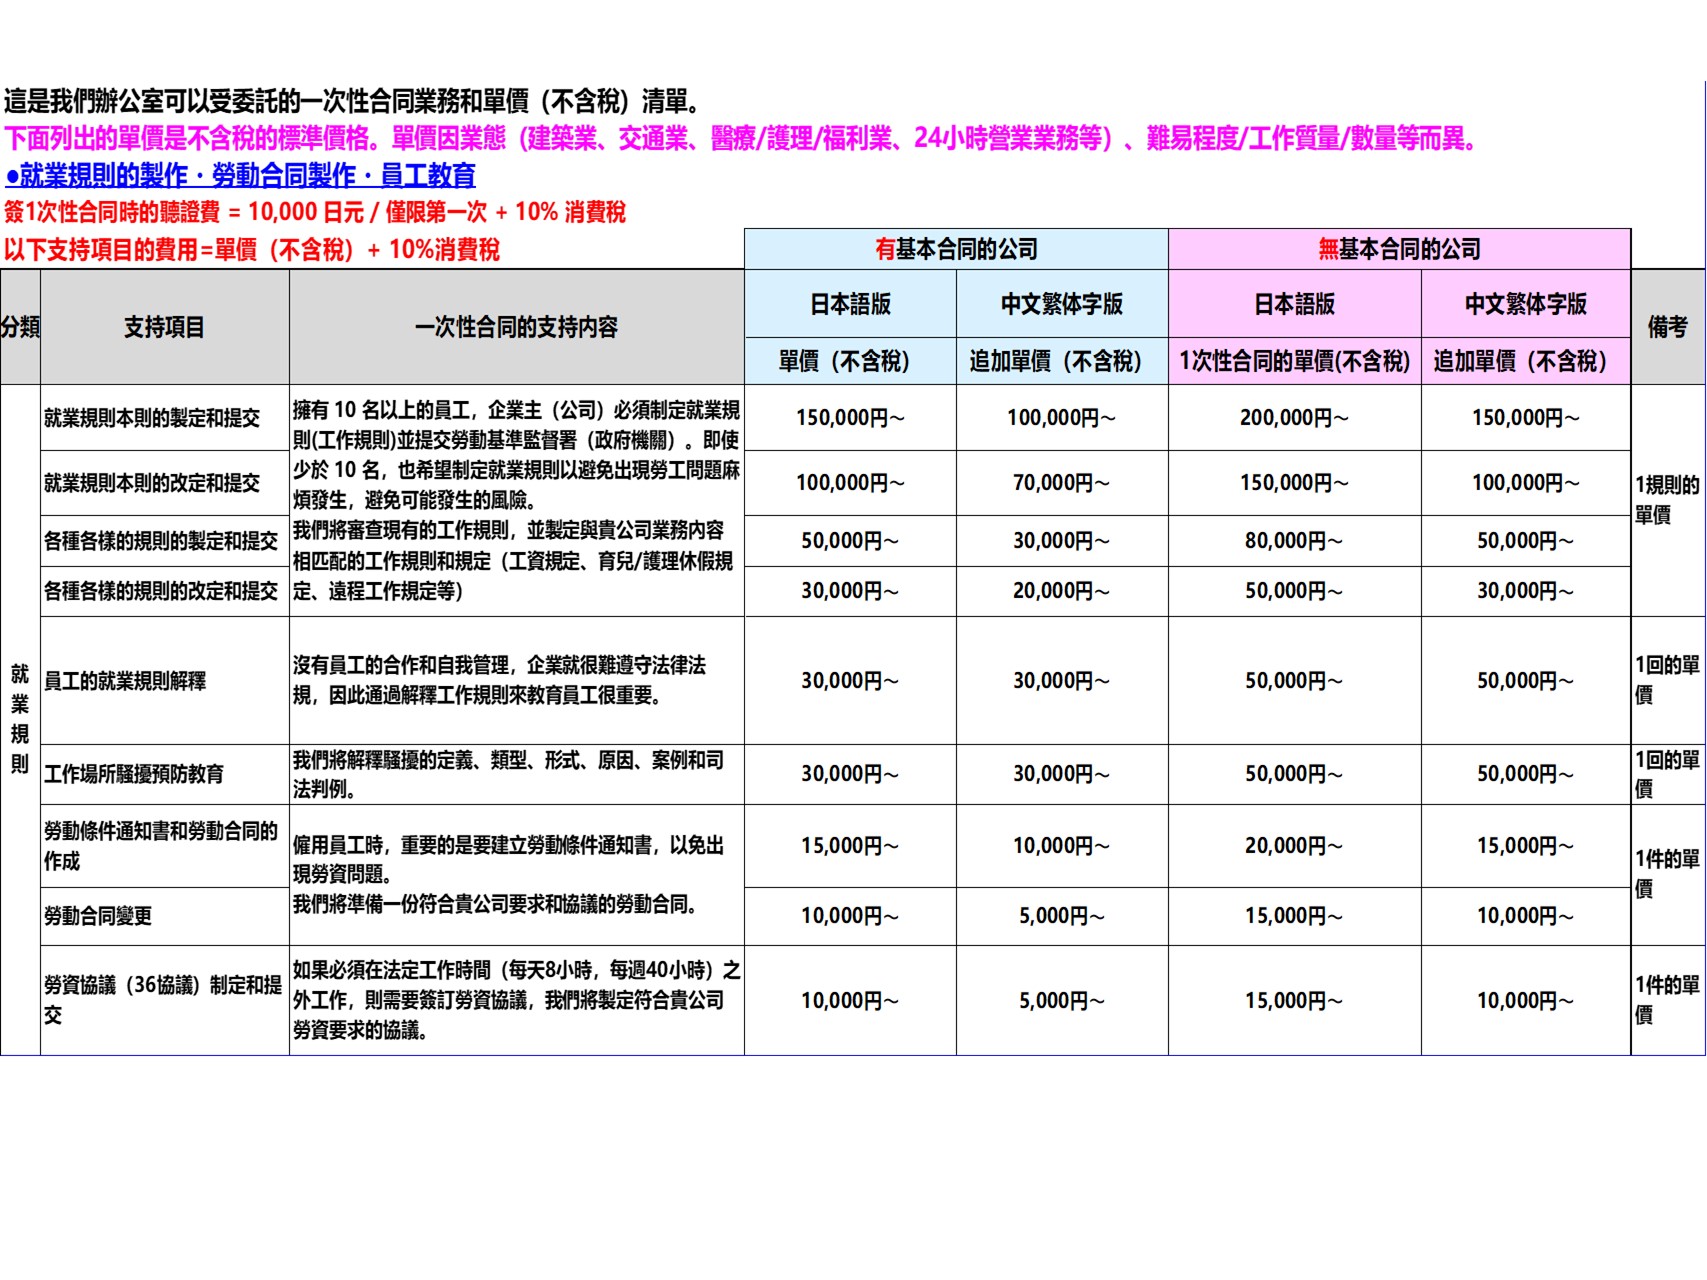The image size is (1707, 1280).
Task: Select the 80,000円～ price cell
Action: 1294,541
